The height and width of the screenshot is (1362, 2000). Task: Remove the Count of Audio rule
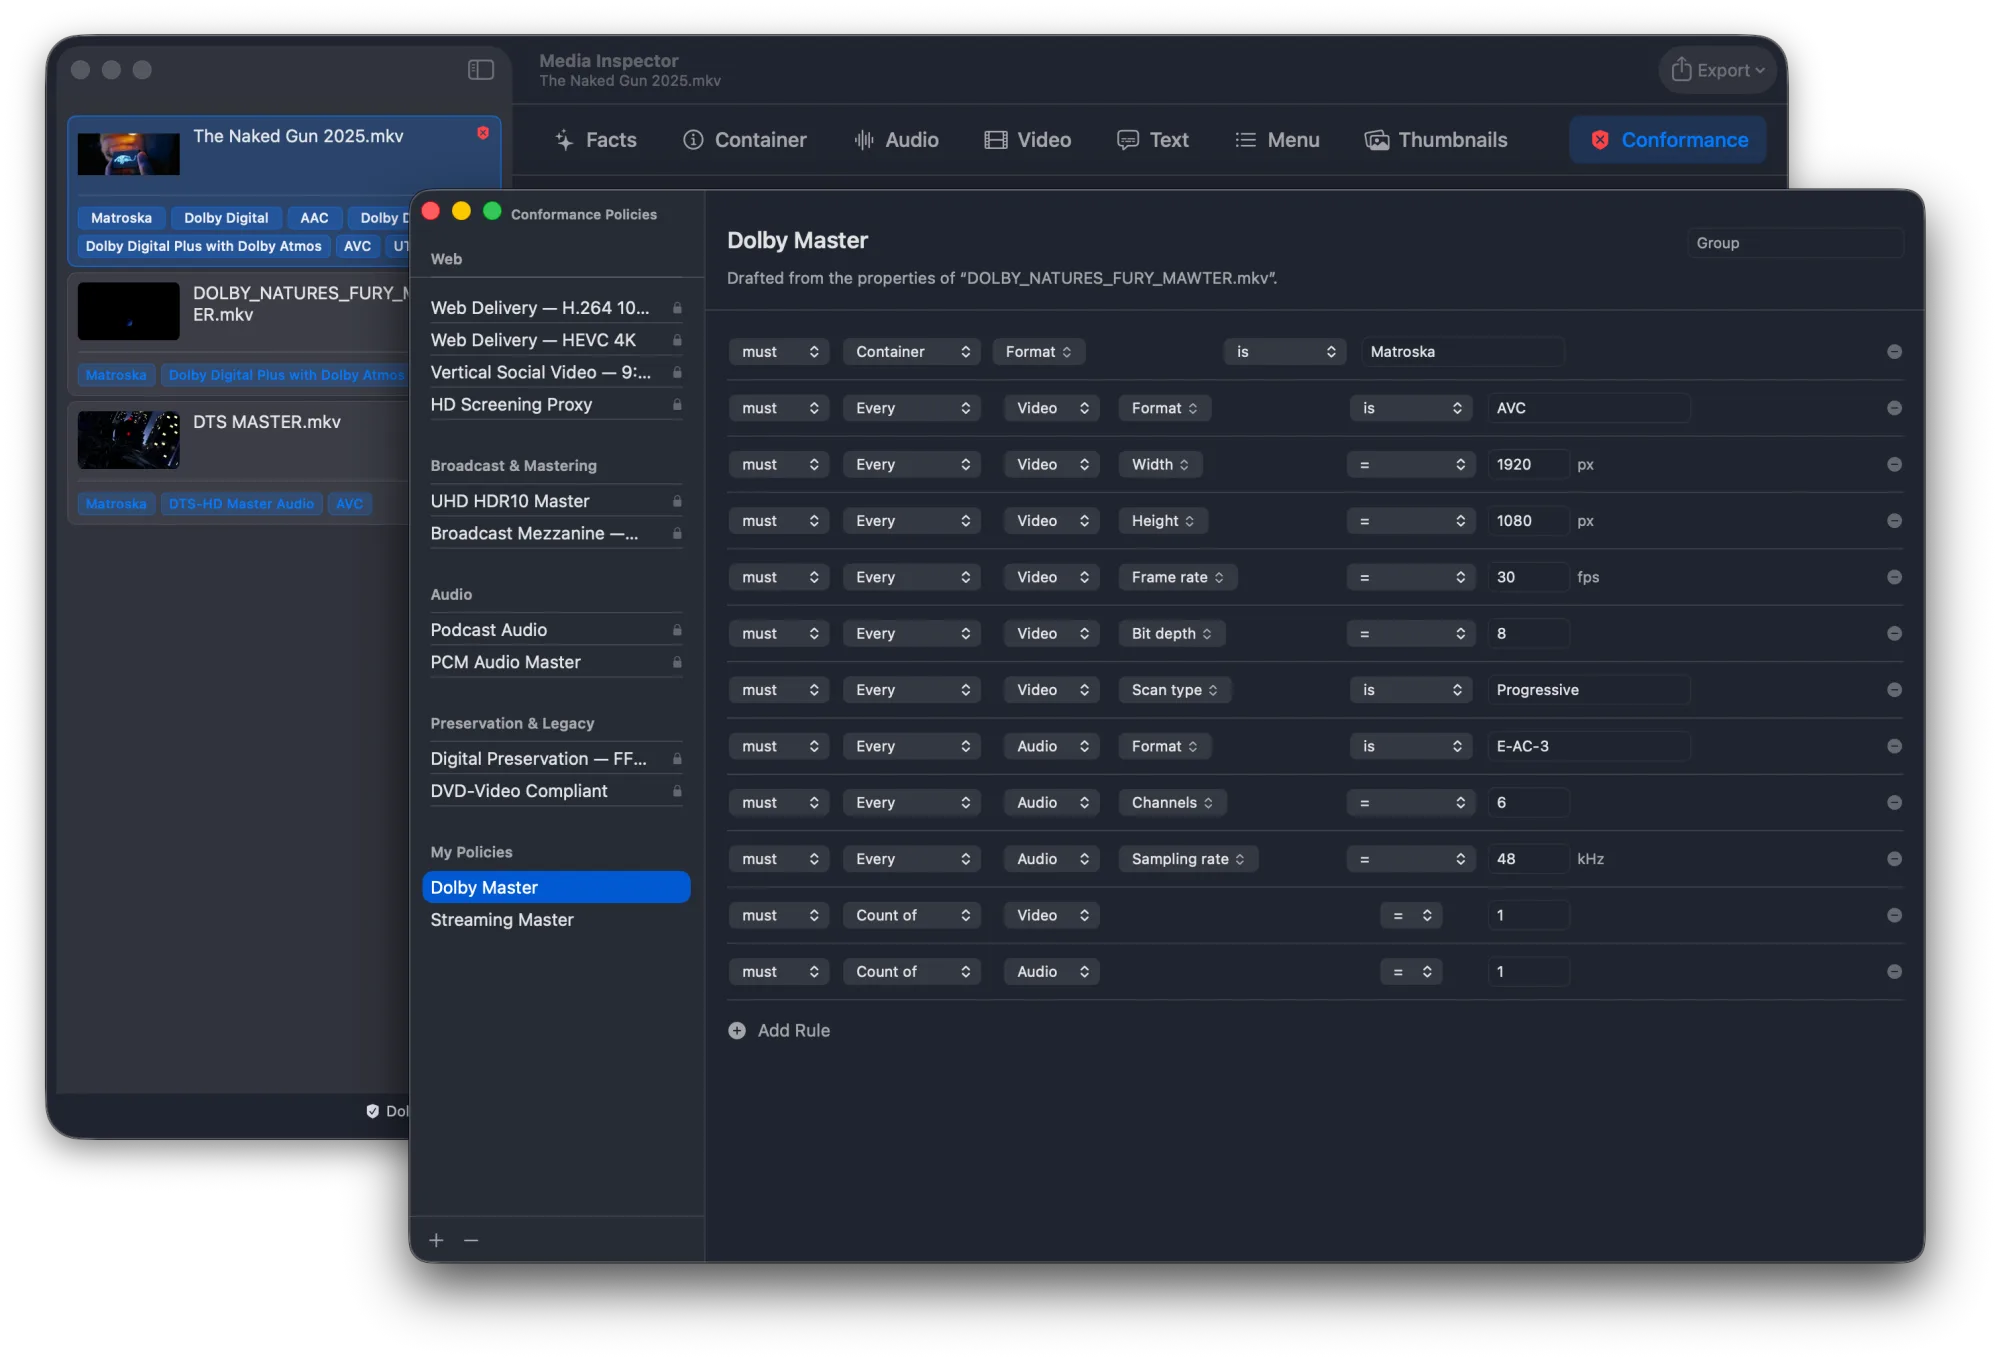1894,972
